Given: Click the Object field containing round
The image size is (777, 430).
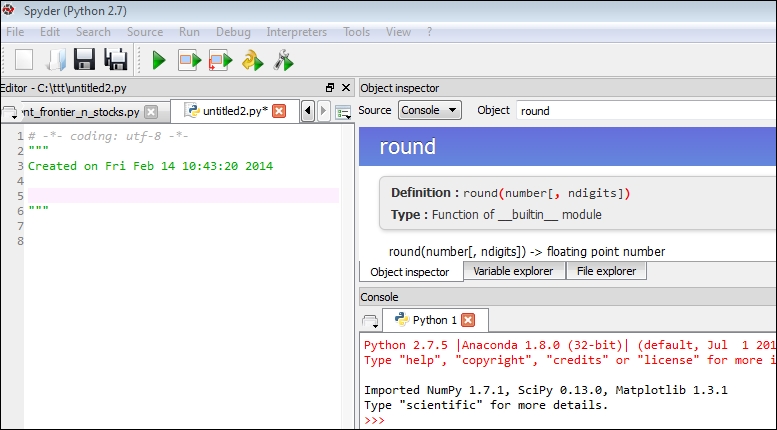Looking at the screenshot, I should coord(646,110).
